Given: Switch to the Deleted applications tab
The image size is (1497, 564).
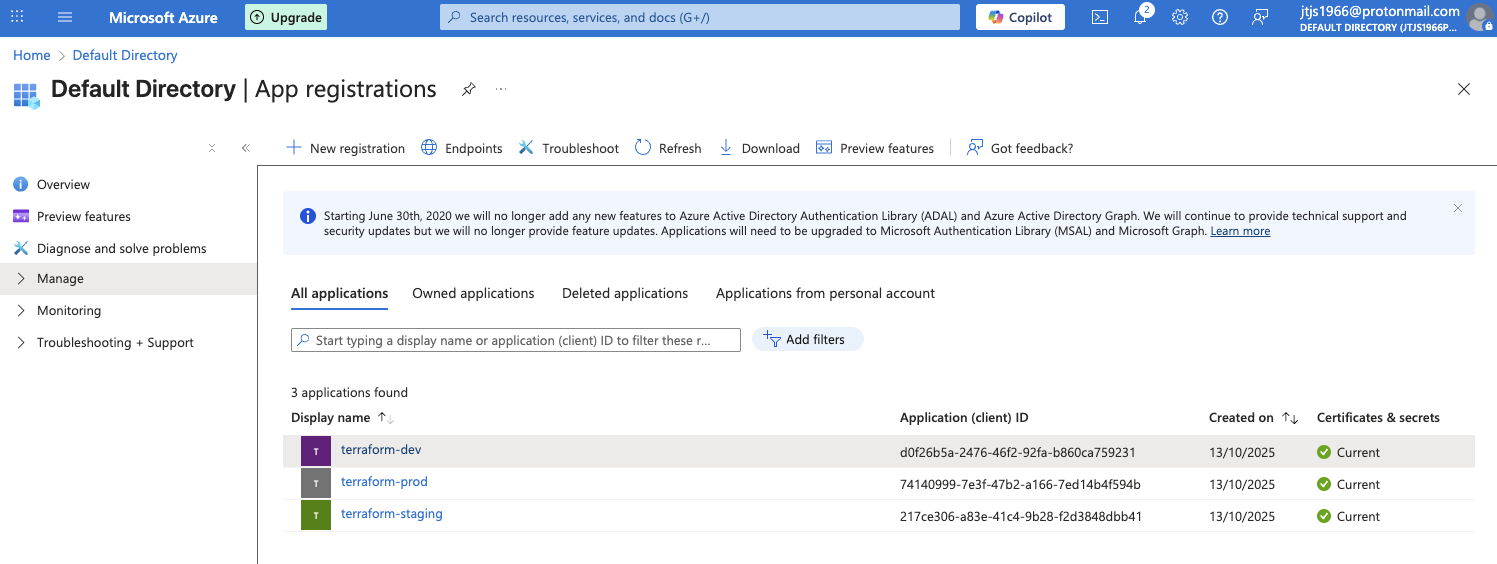Looking at the screenshot, I should (625, 293).
